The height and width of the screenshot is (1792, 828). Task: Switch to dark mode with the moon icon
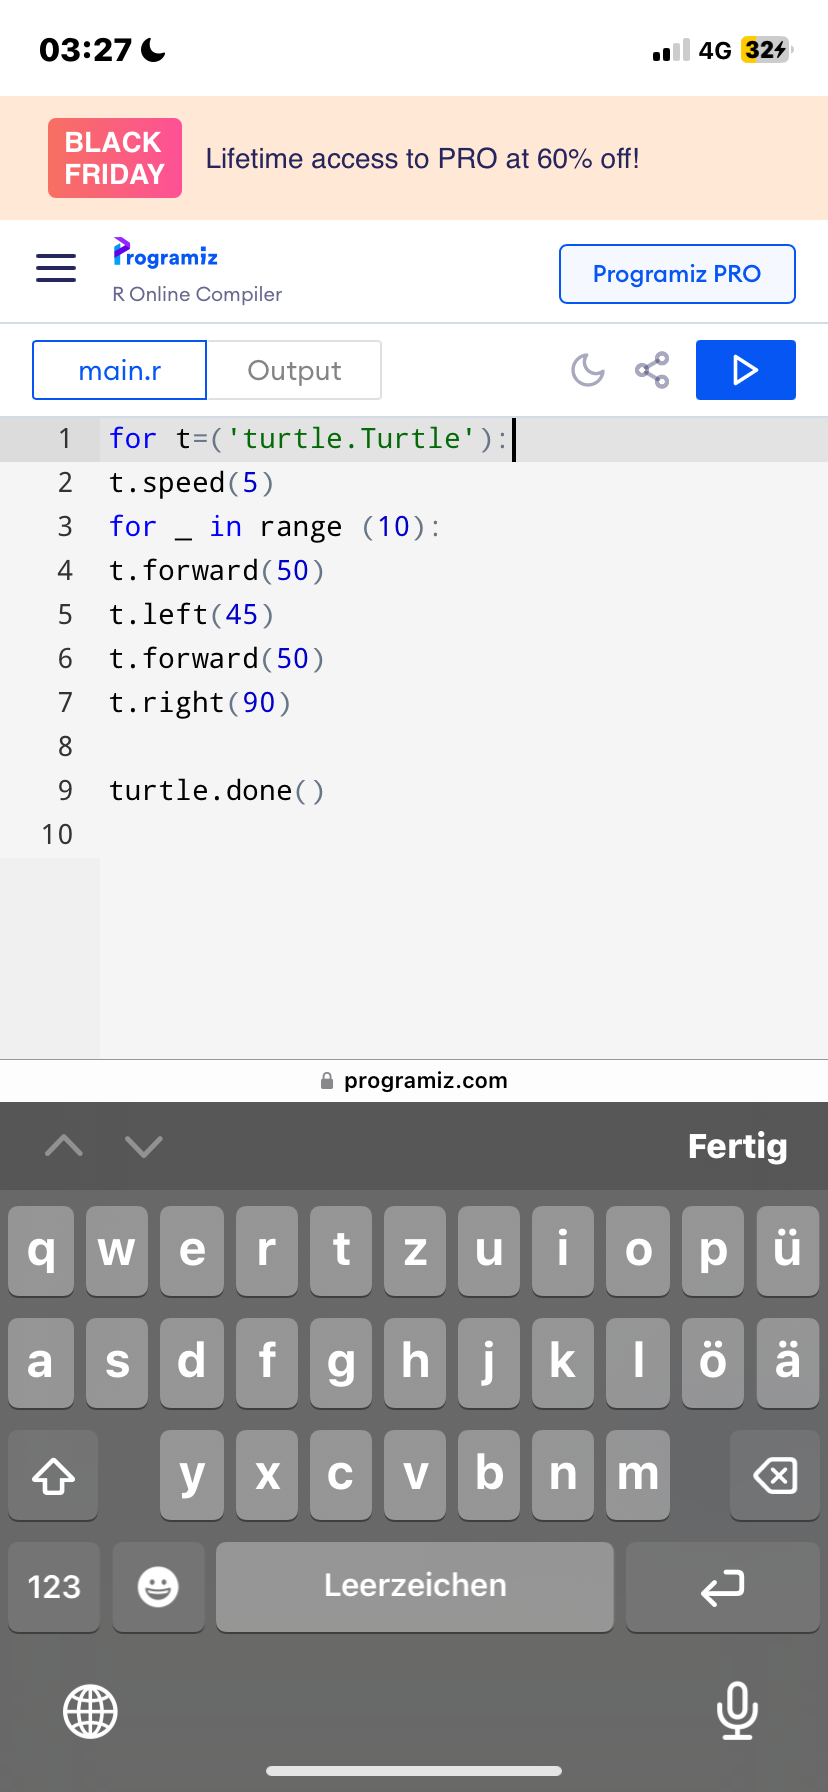(587, 370)
